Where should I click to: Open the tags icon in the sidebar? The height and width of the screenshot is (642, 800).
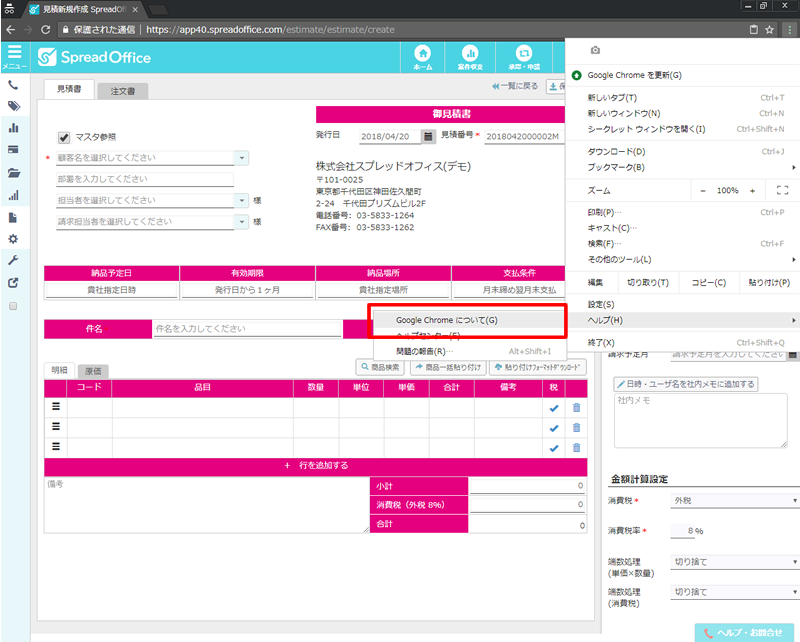tap(14, 106)
